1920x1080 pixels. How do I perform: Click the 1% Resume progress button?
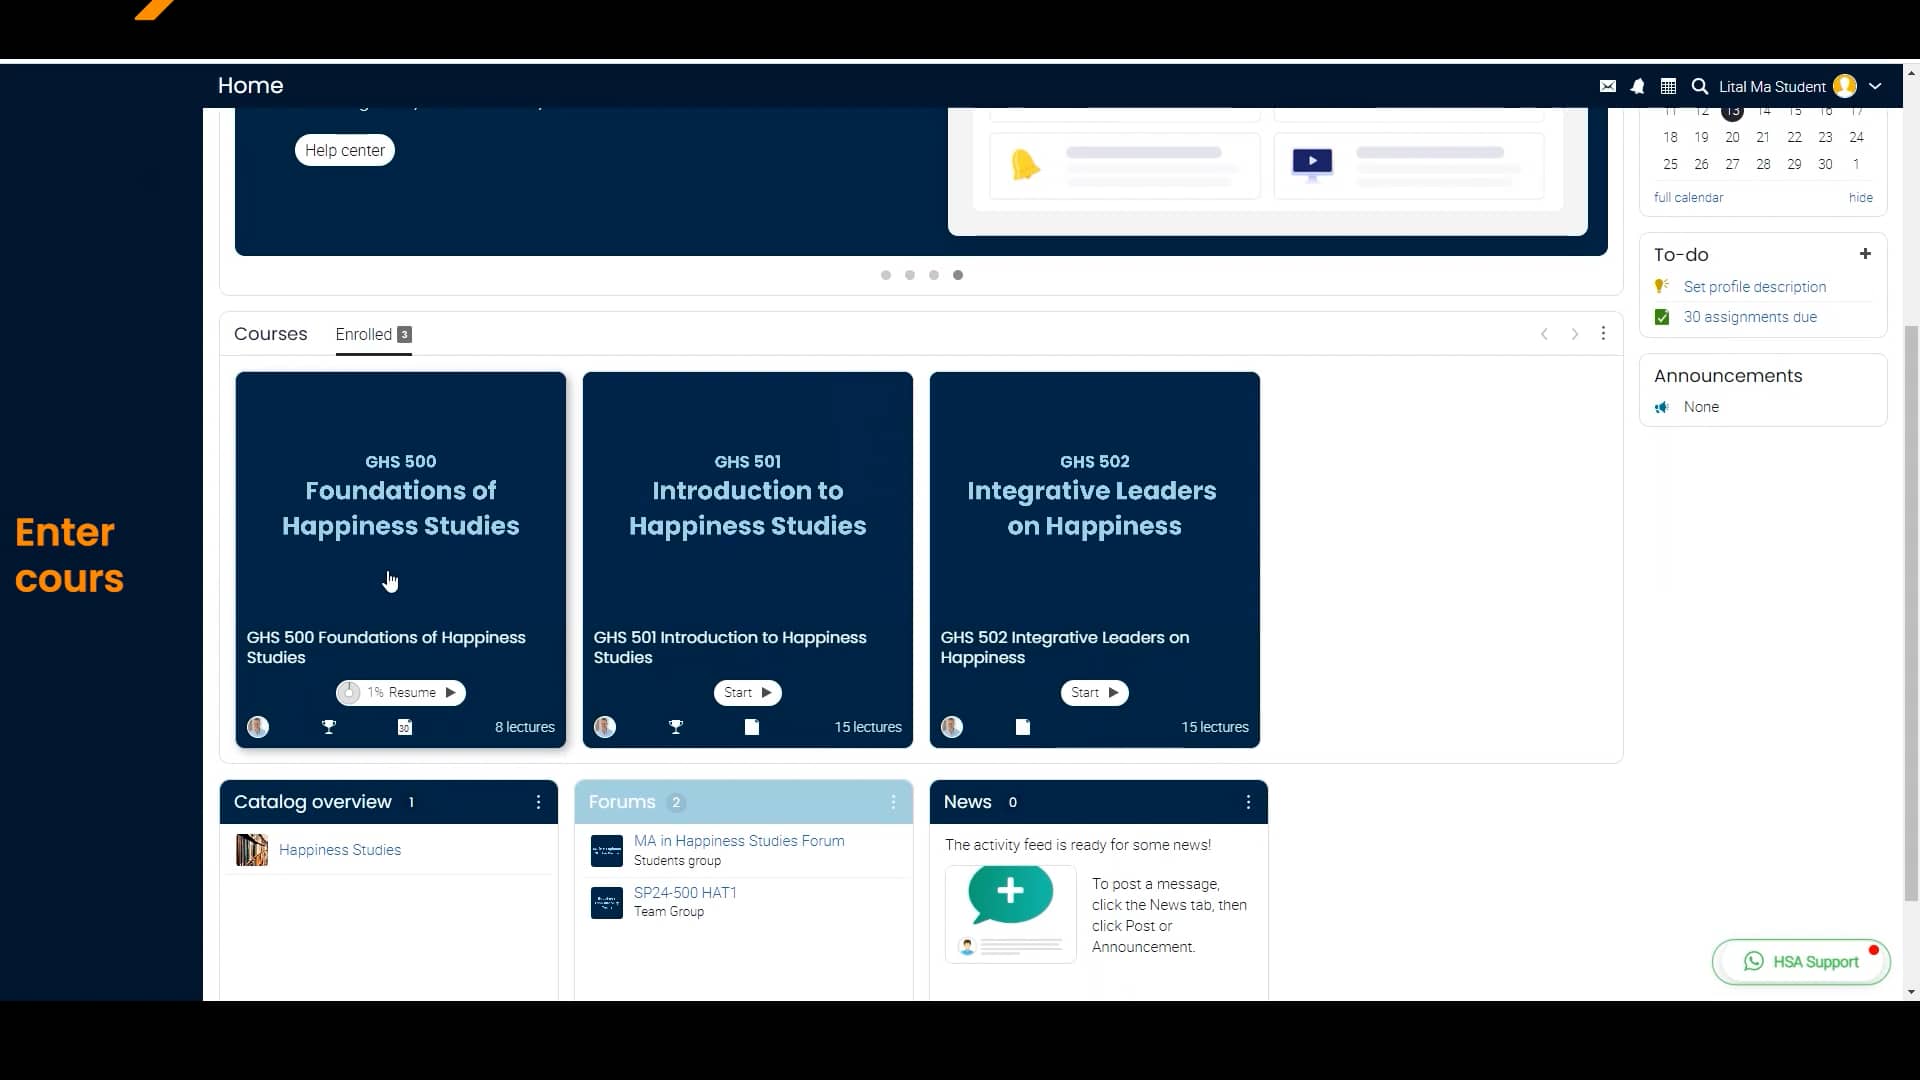click(x=401, y=692)
